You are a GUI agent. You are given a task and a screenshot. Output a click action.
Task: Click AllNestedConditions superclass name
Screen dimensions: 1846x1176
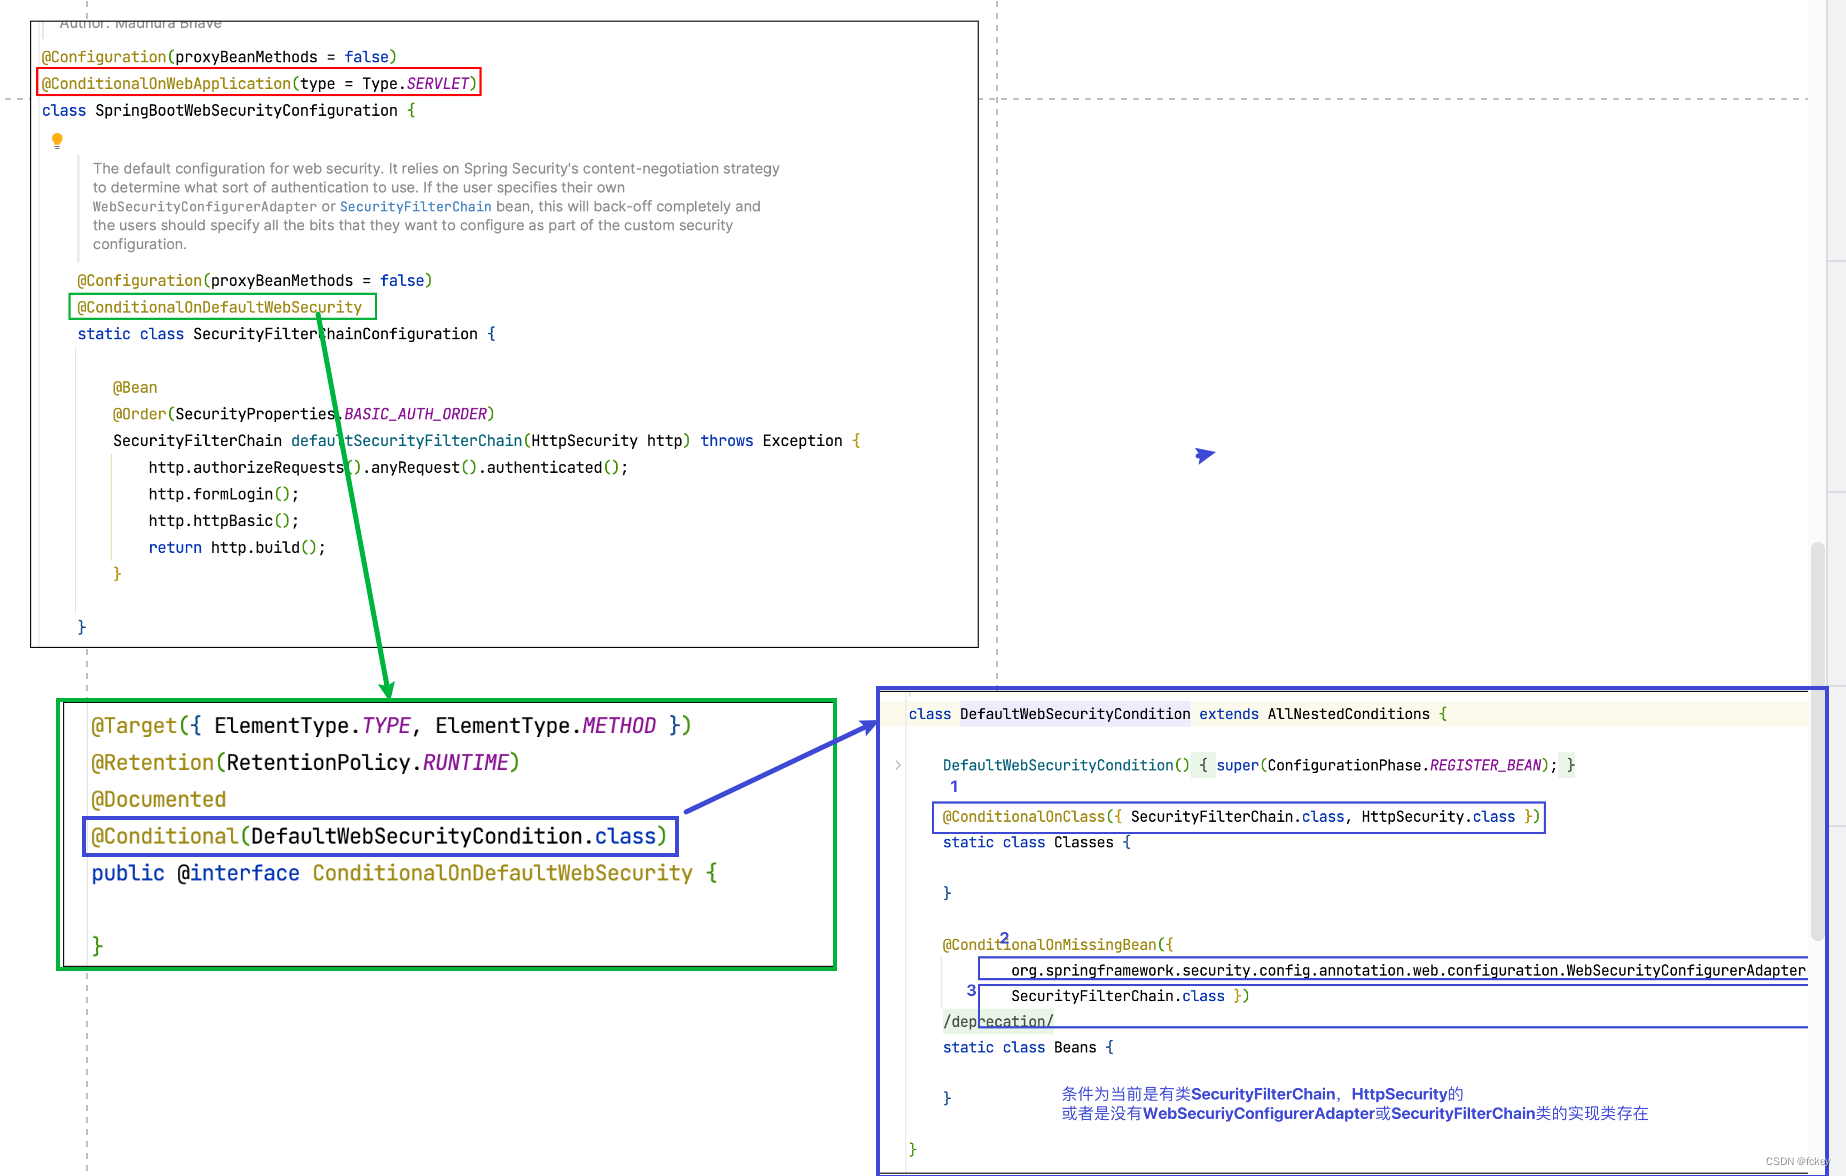[1348, 714]
